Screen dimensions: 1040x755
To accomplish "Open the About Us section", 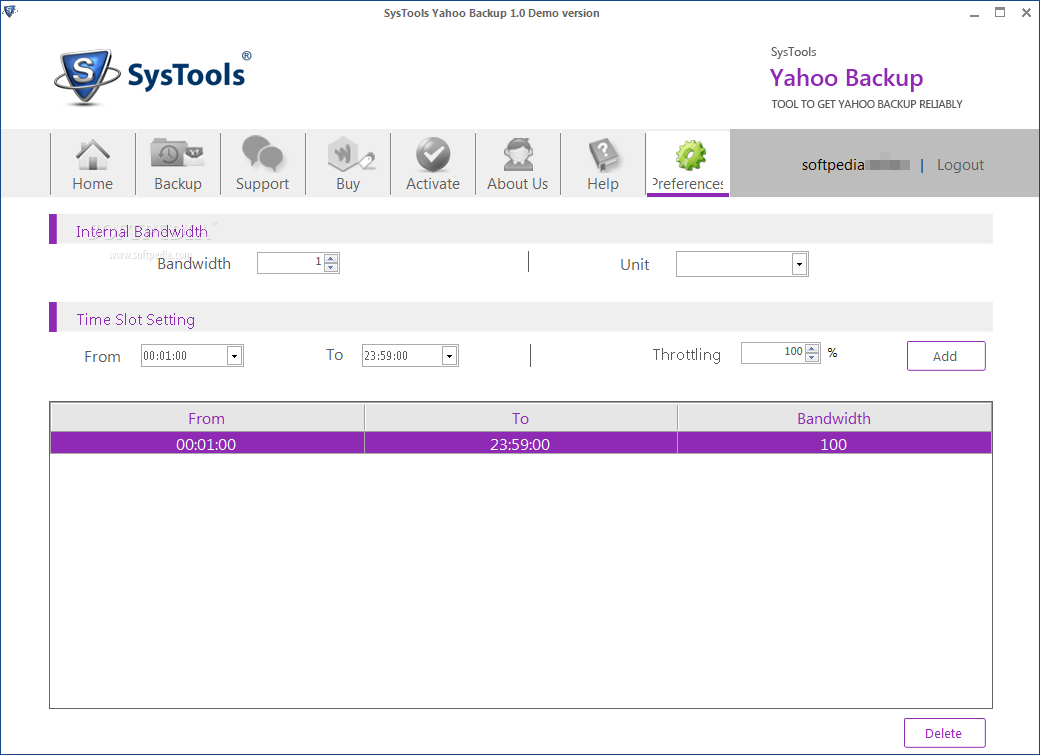I will point(517,164).
